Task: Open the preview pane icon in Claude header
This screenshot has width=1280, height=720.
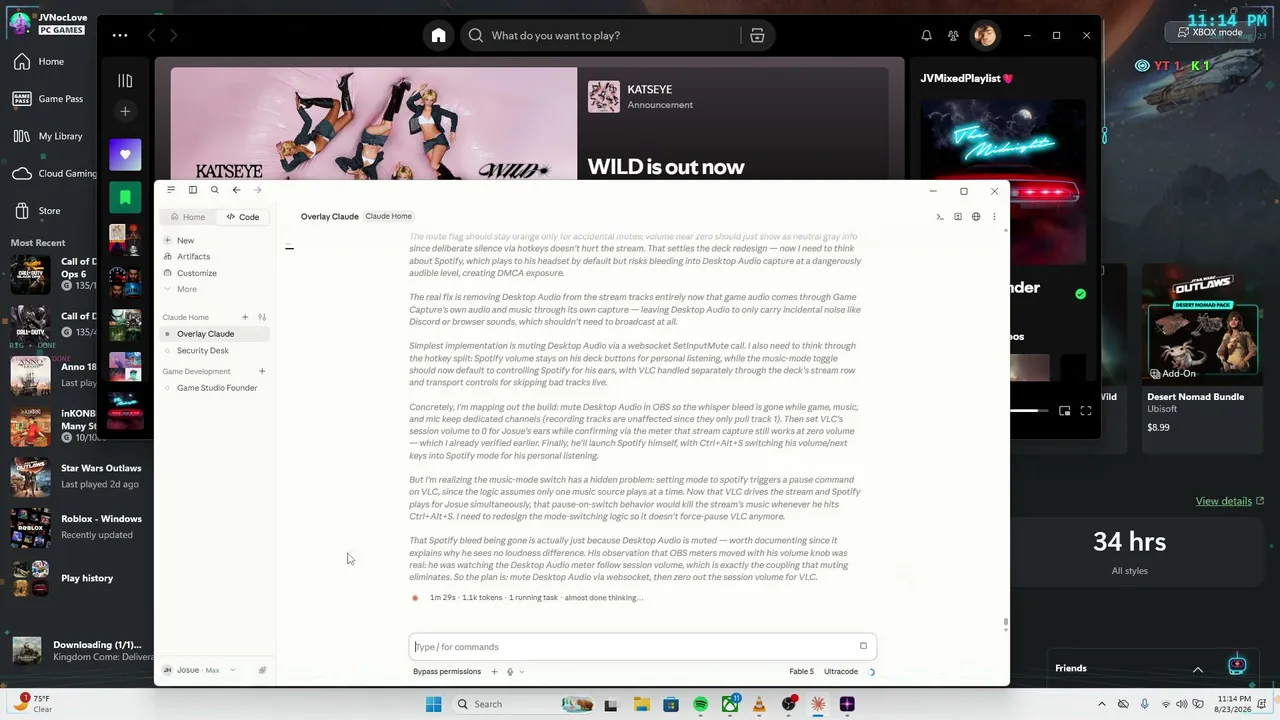Action: point(957,217)
